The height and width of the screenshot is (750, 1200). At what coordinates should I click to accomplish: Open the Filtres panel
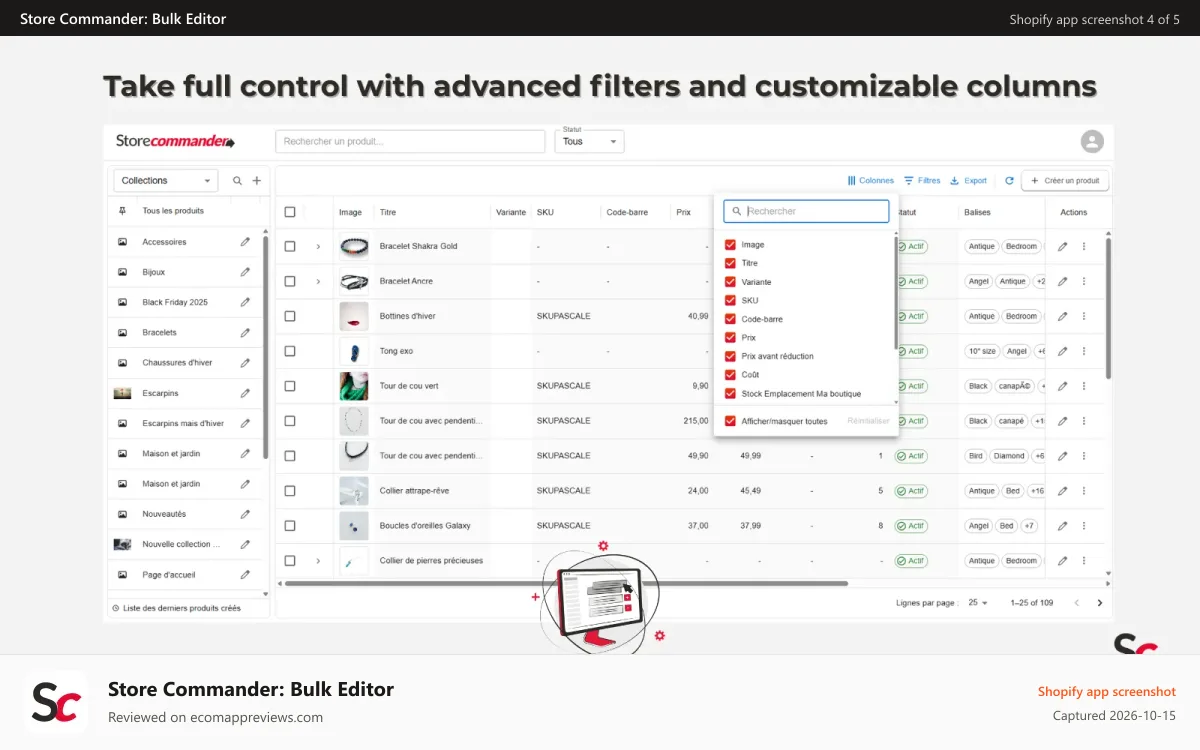click(x=922, y=181)
